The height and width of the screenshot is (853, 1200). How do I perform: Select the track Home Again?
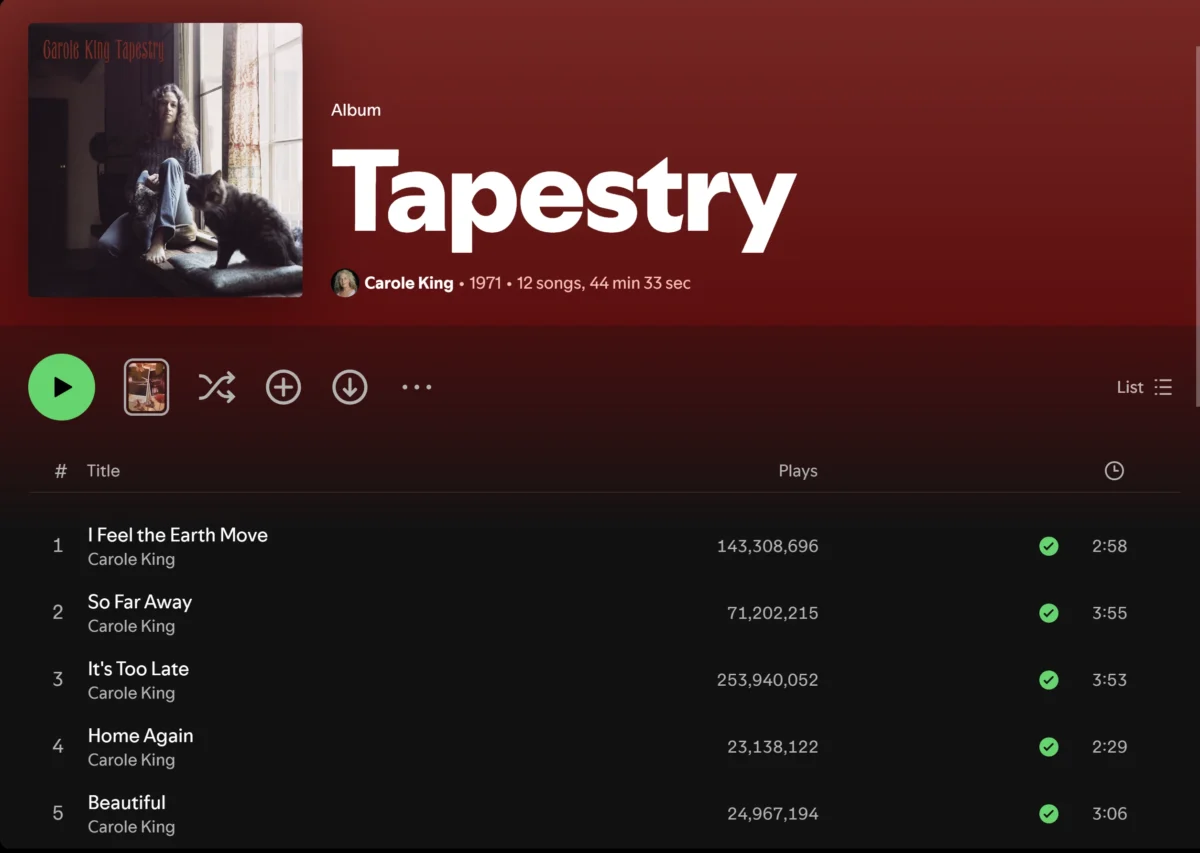[141, 736]
